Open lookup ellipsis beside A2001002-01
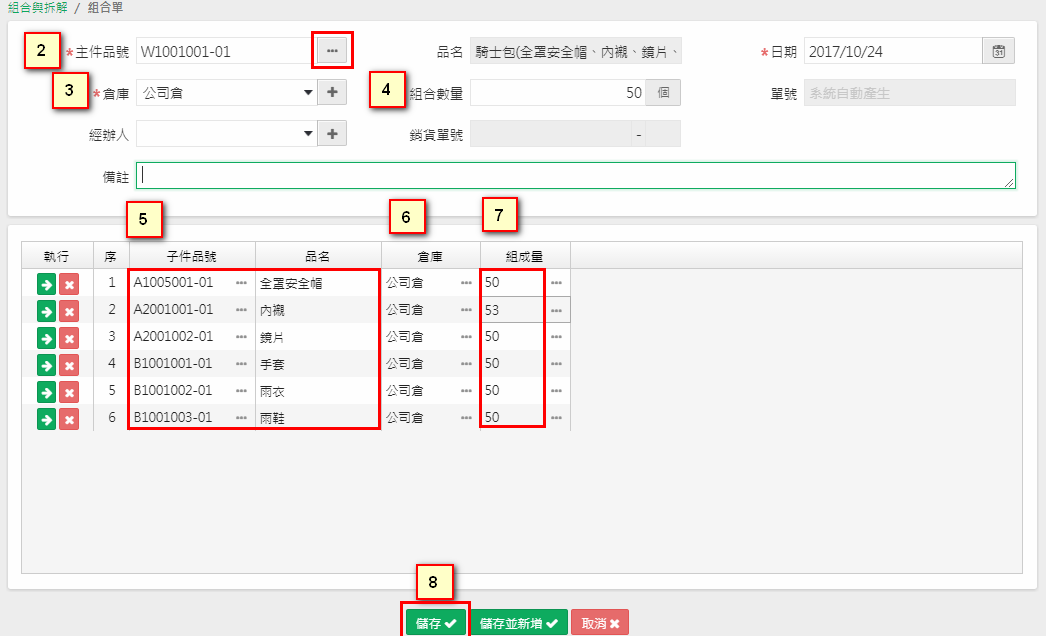The image size is (1046, 636). click(x=241, y=337)
